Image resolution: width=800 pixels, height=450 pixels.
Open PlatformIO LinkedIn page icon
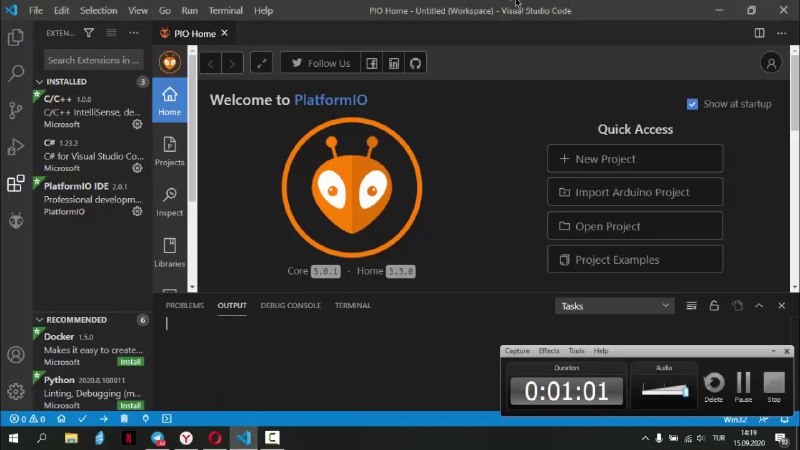[393, 63]
